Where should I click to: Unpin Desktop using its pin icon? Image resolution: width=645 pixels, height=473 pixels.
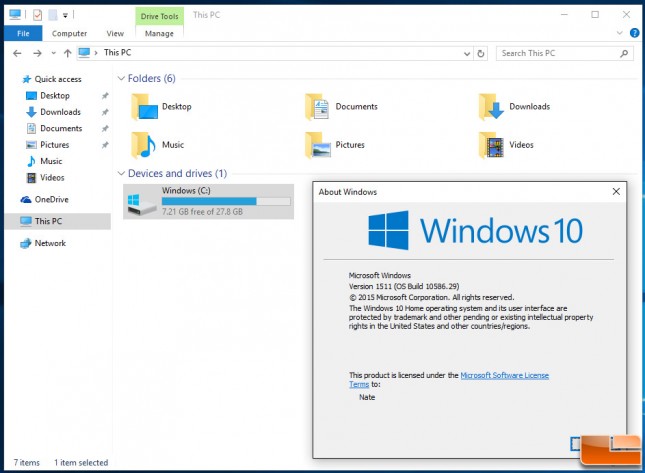point(105,95)
